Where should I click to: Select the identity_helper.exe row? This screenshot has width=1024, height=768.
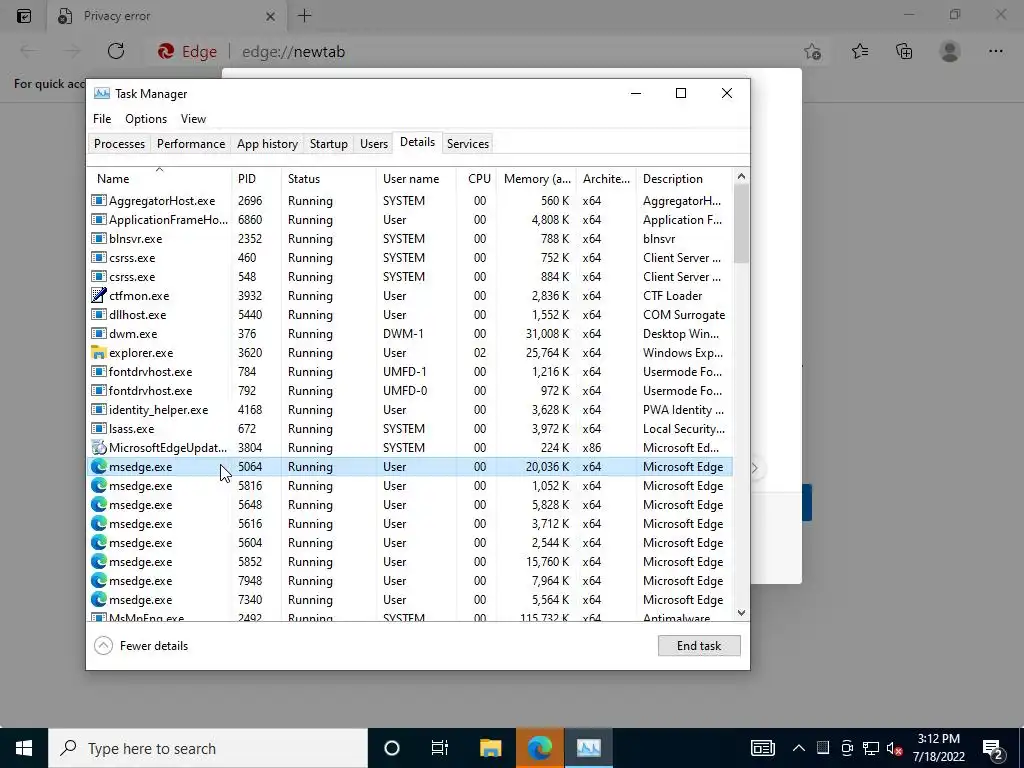tap(409, 410)
